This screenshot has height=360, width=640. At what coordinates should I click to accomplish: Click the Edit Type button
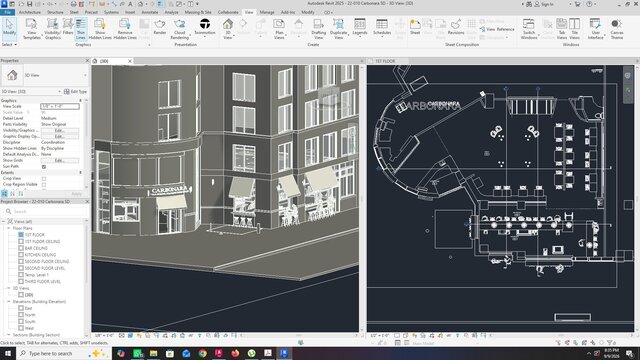(76, 91)
